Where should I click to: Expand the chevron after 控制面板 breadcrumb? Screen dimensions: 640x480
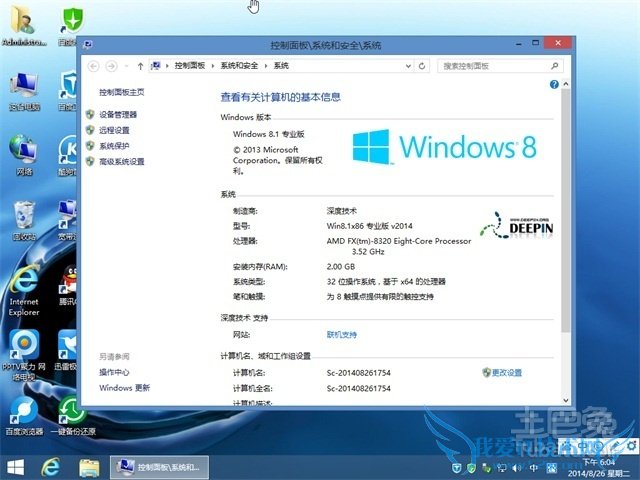click(213, 66)
